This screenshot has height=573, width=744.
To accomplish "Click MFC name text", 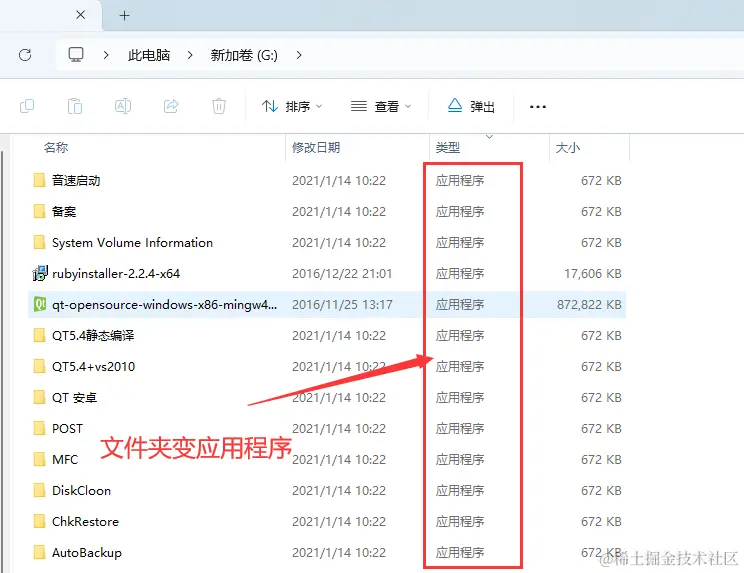I will [65, 459].
